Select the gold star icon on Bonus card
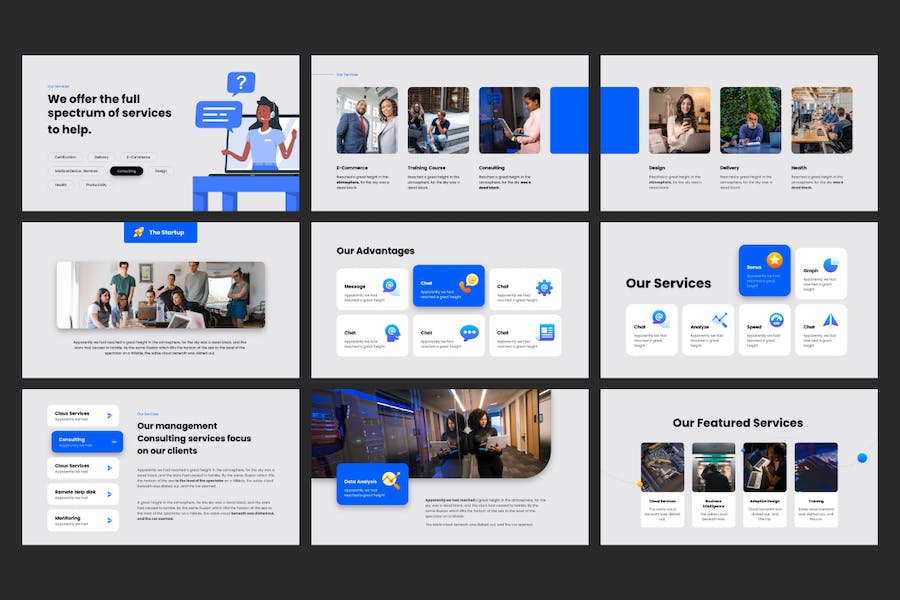 click(x=775, y=260)
